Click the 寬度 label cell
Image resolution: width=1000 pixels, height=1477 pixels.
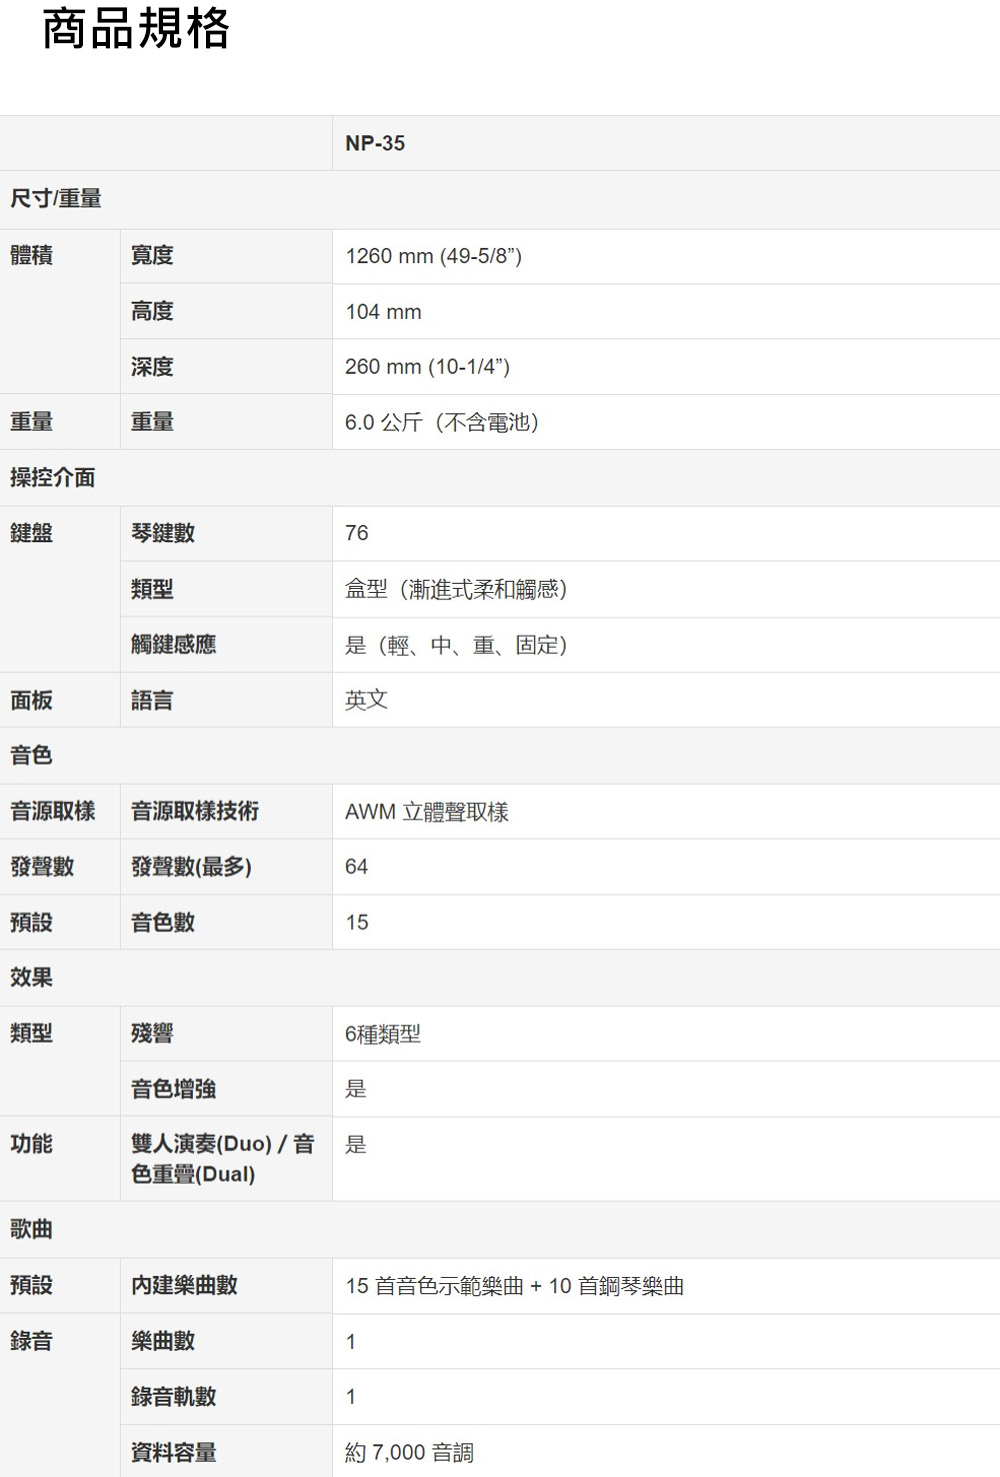pyautogui.click(x=226, y=256)
